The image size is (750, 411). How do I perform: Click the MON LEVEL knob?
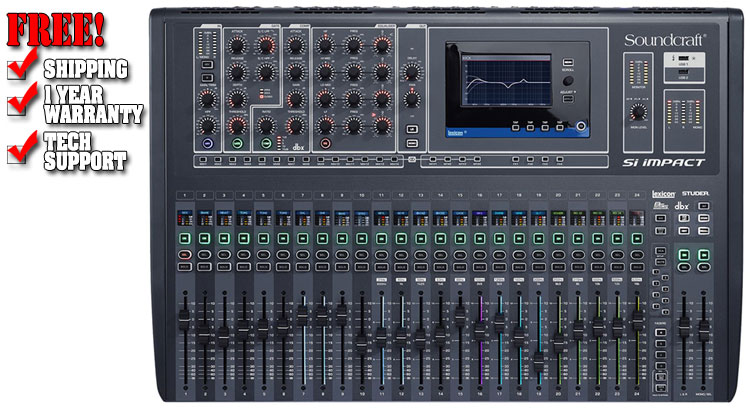[638, 112]
